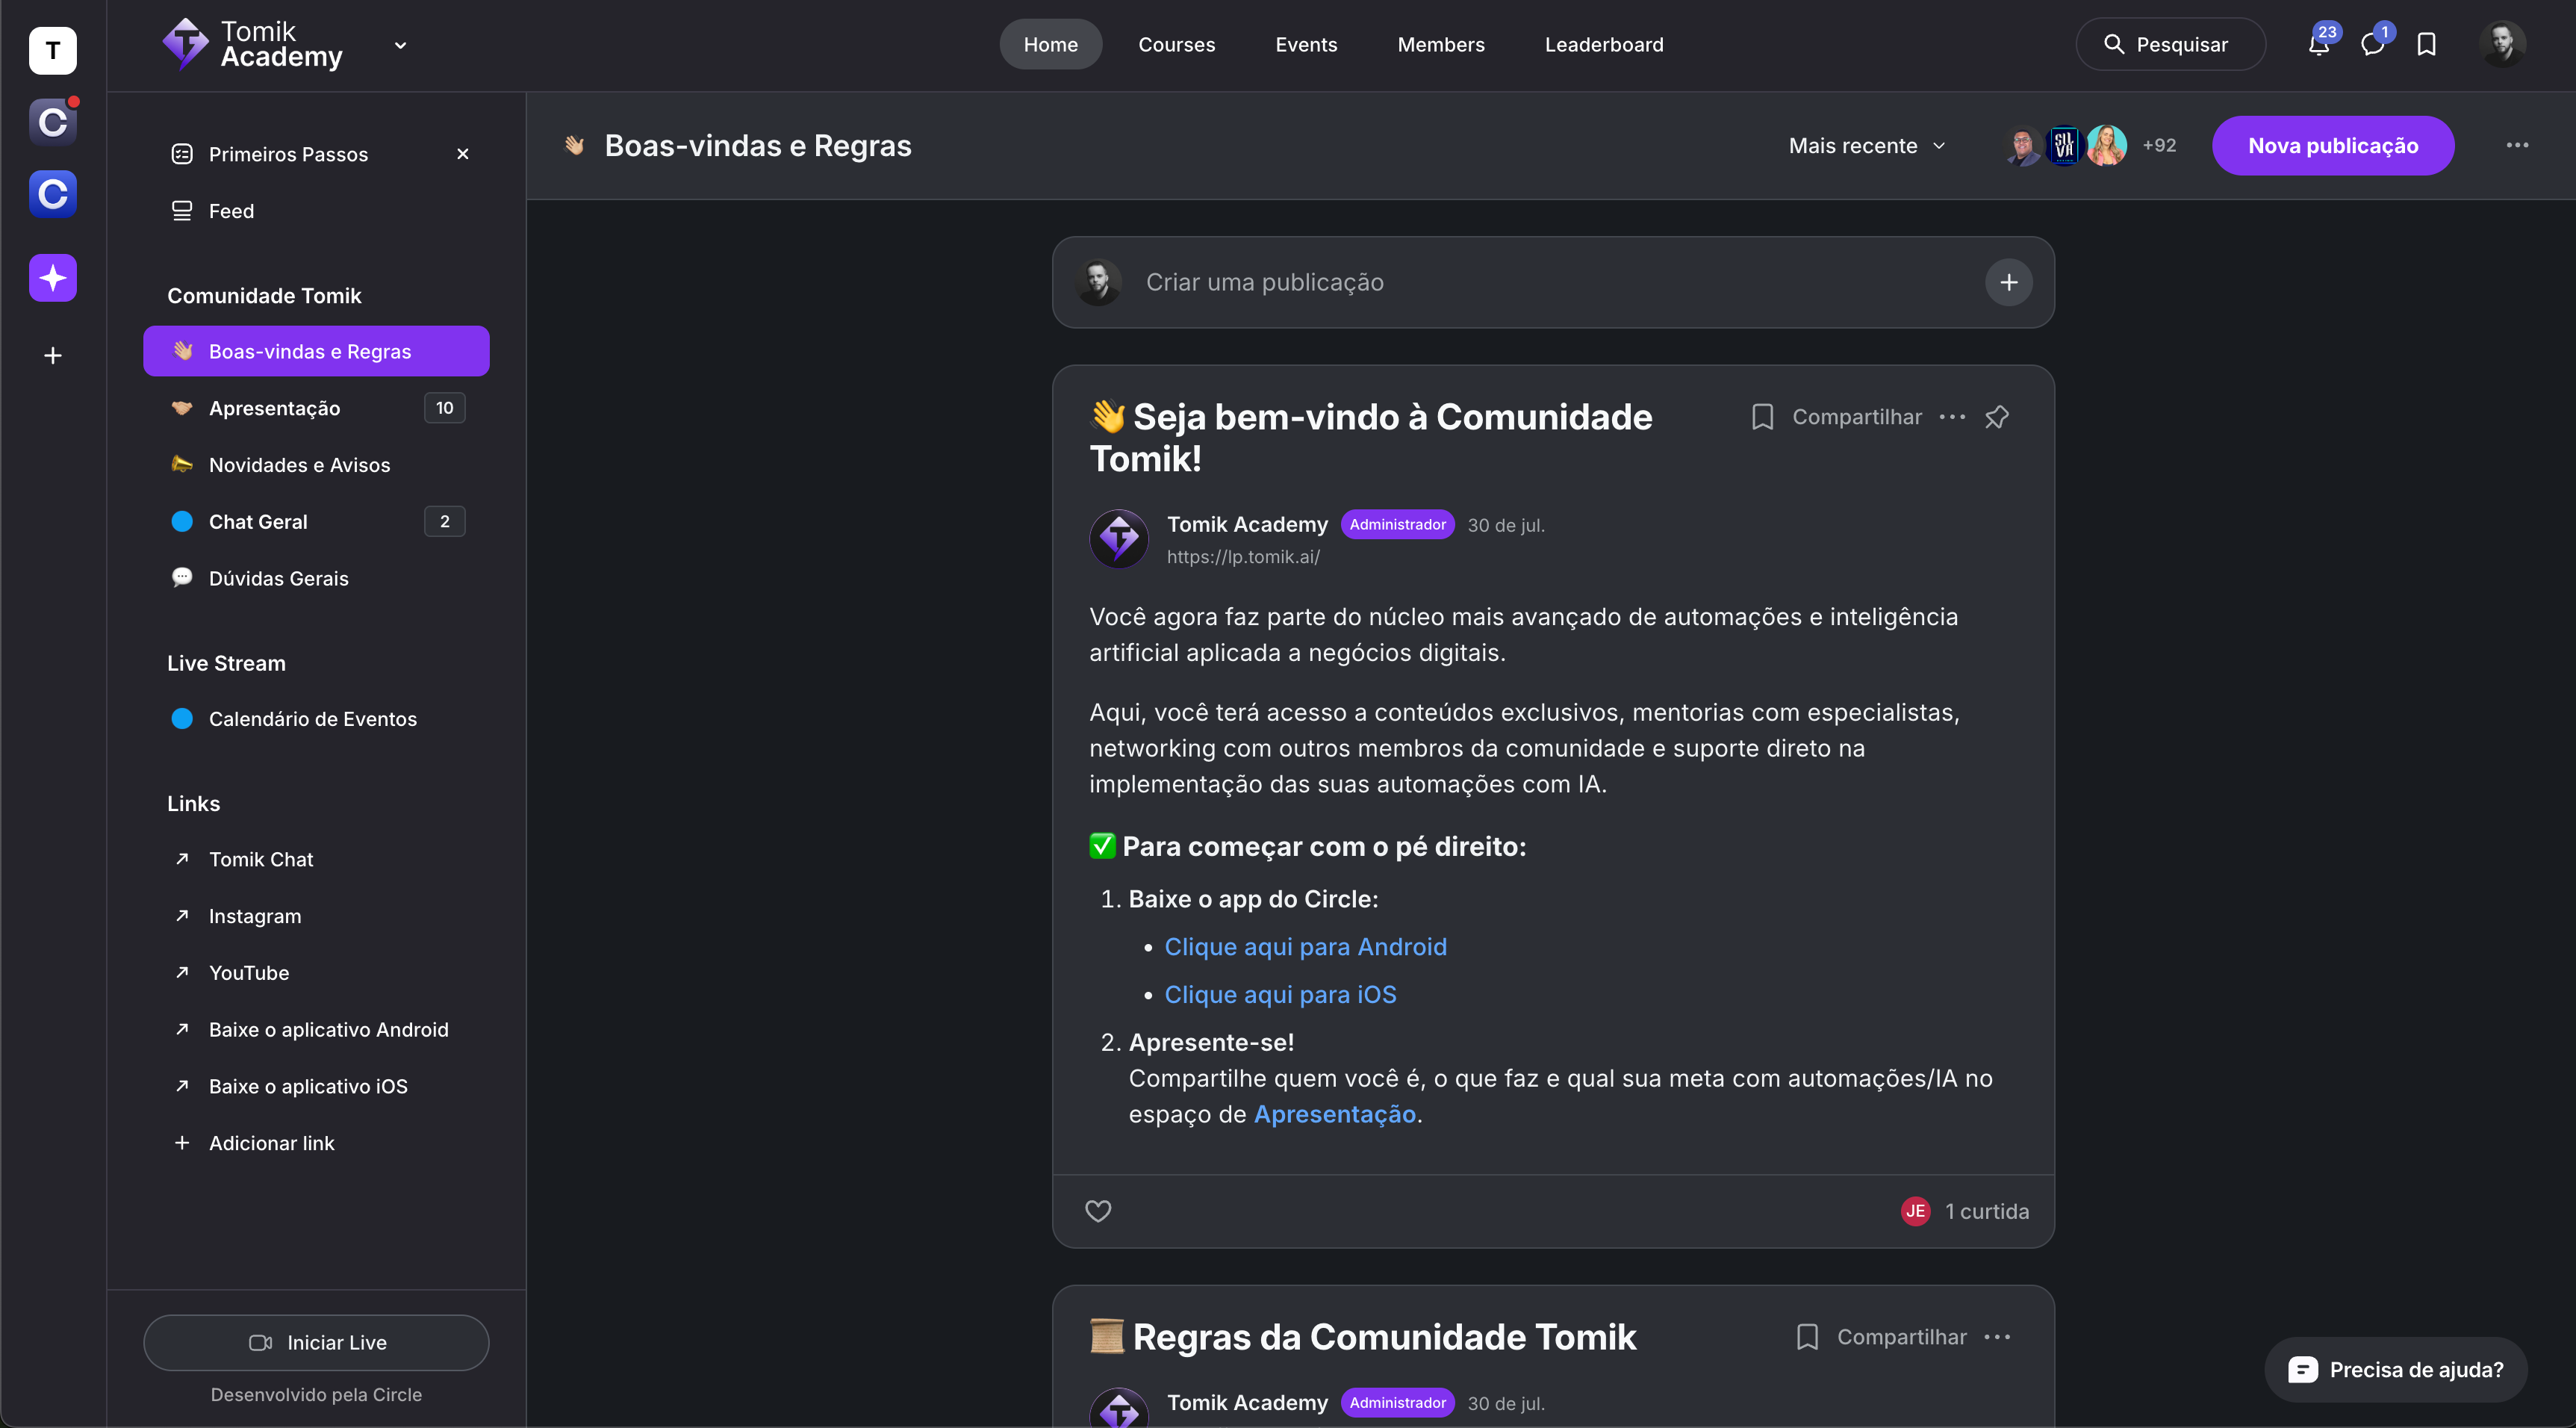Open more options on Seja bem-vindo post
The image size is (2576, 1428).
1952,417
